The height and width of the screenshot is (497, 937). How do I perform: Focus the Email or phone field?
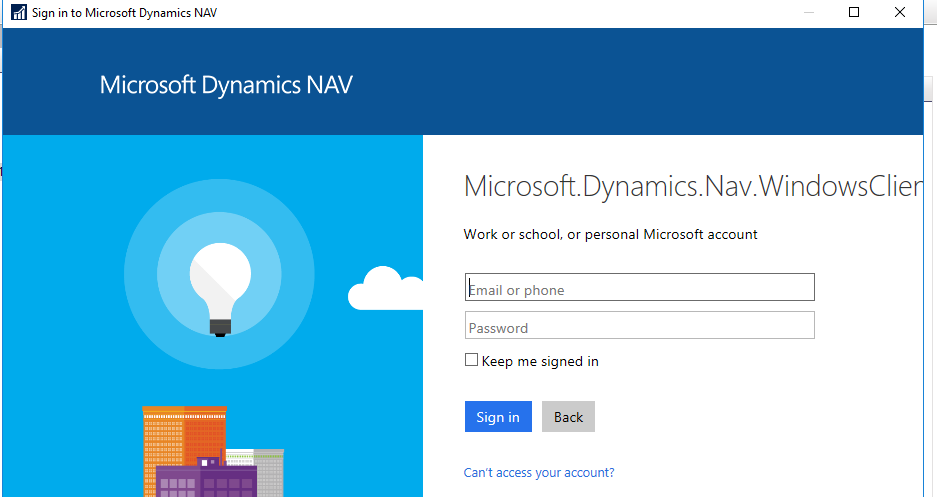[x=639, y=287]
